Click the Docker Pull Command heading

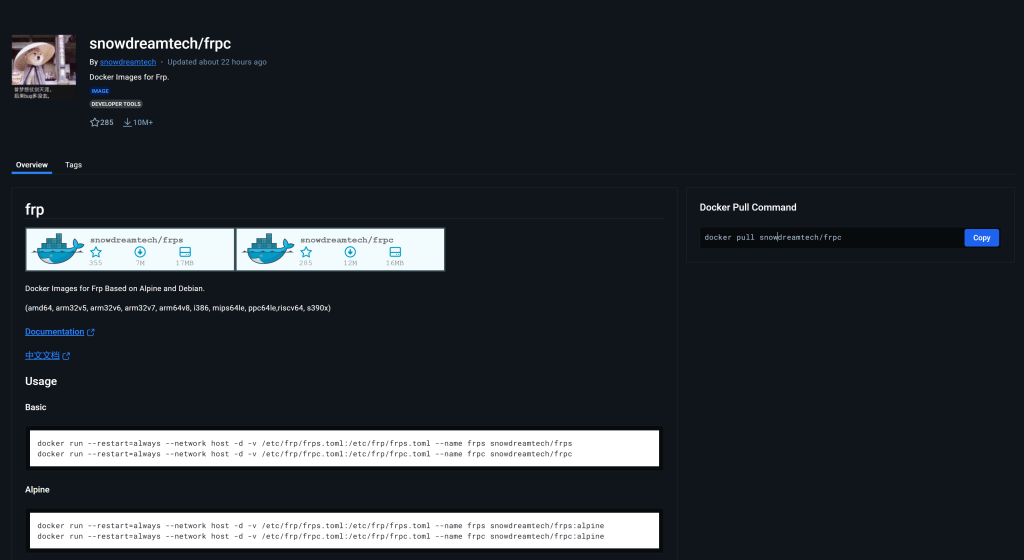tap(748, 208)
